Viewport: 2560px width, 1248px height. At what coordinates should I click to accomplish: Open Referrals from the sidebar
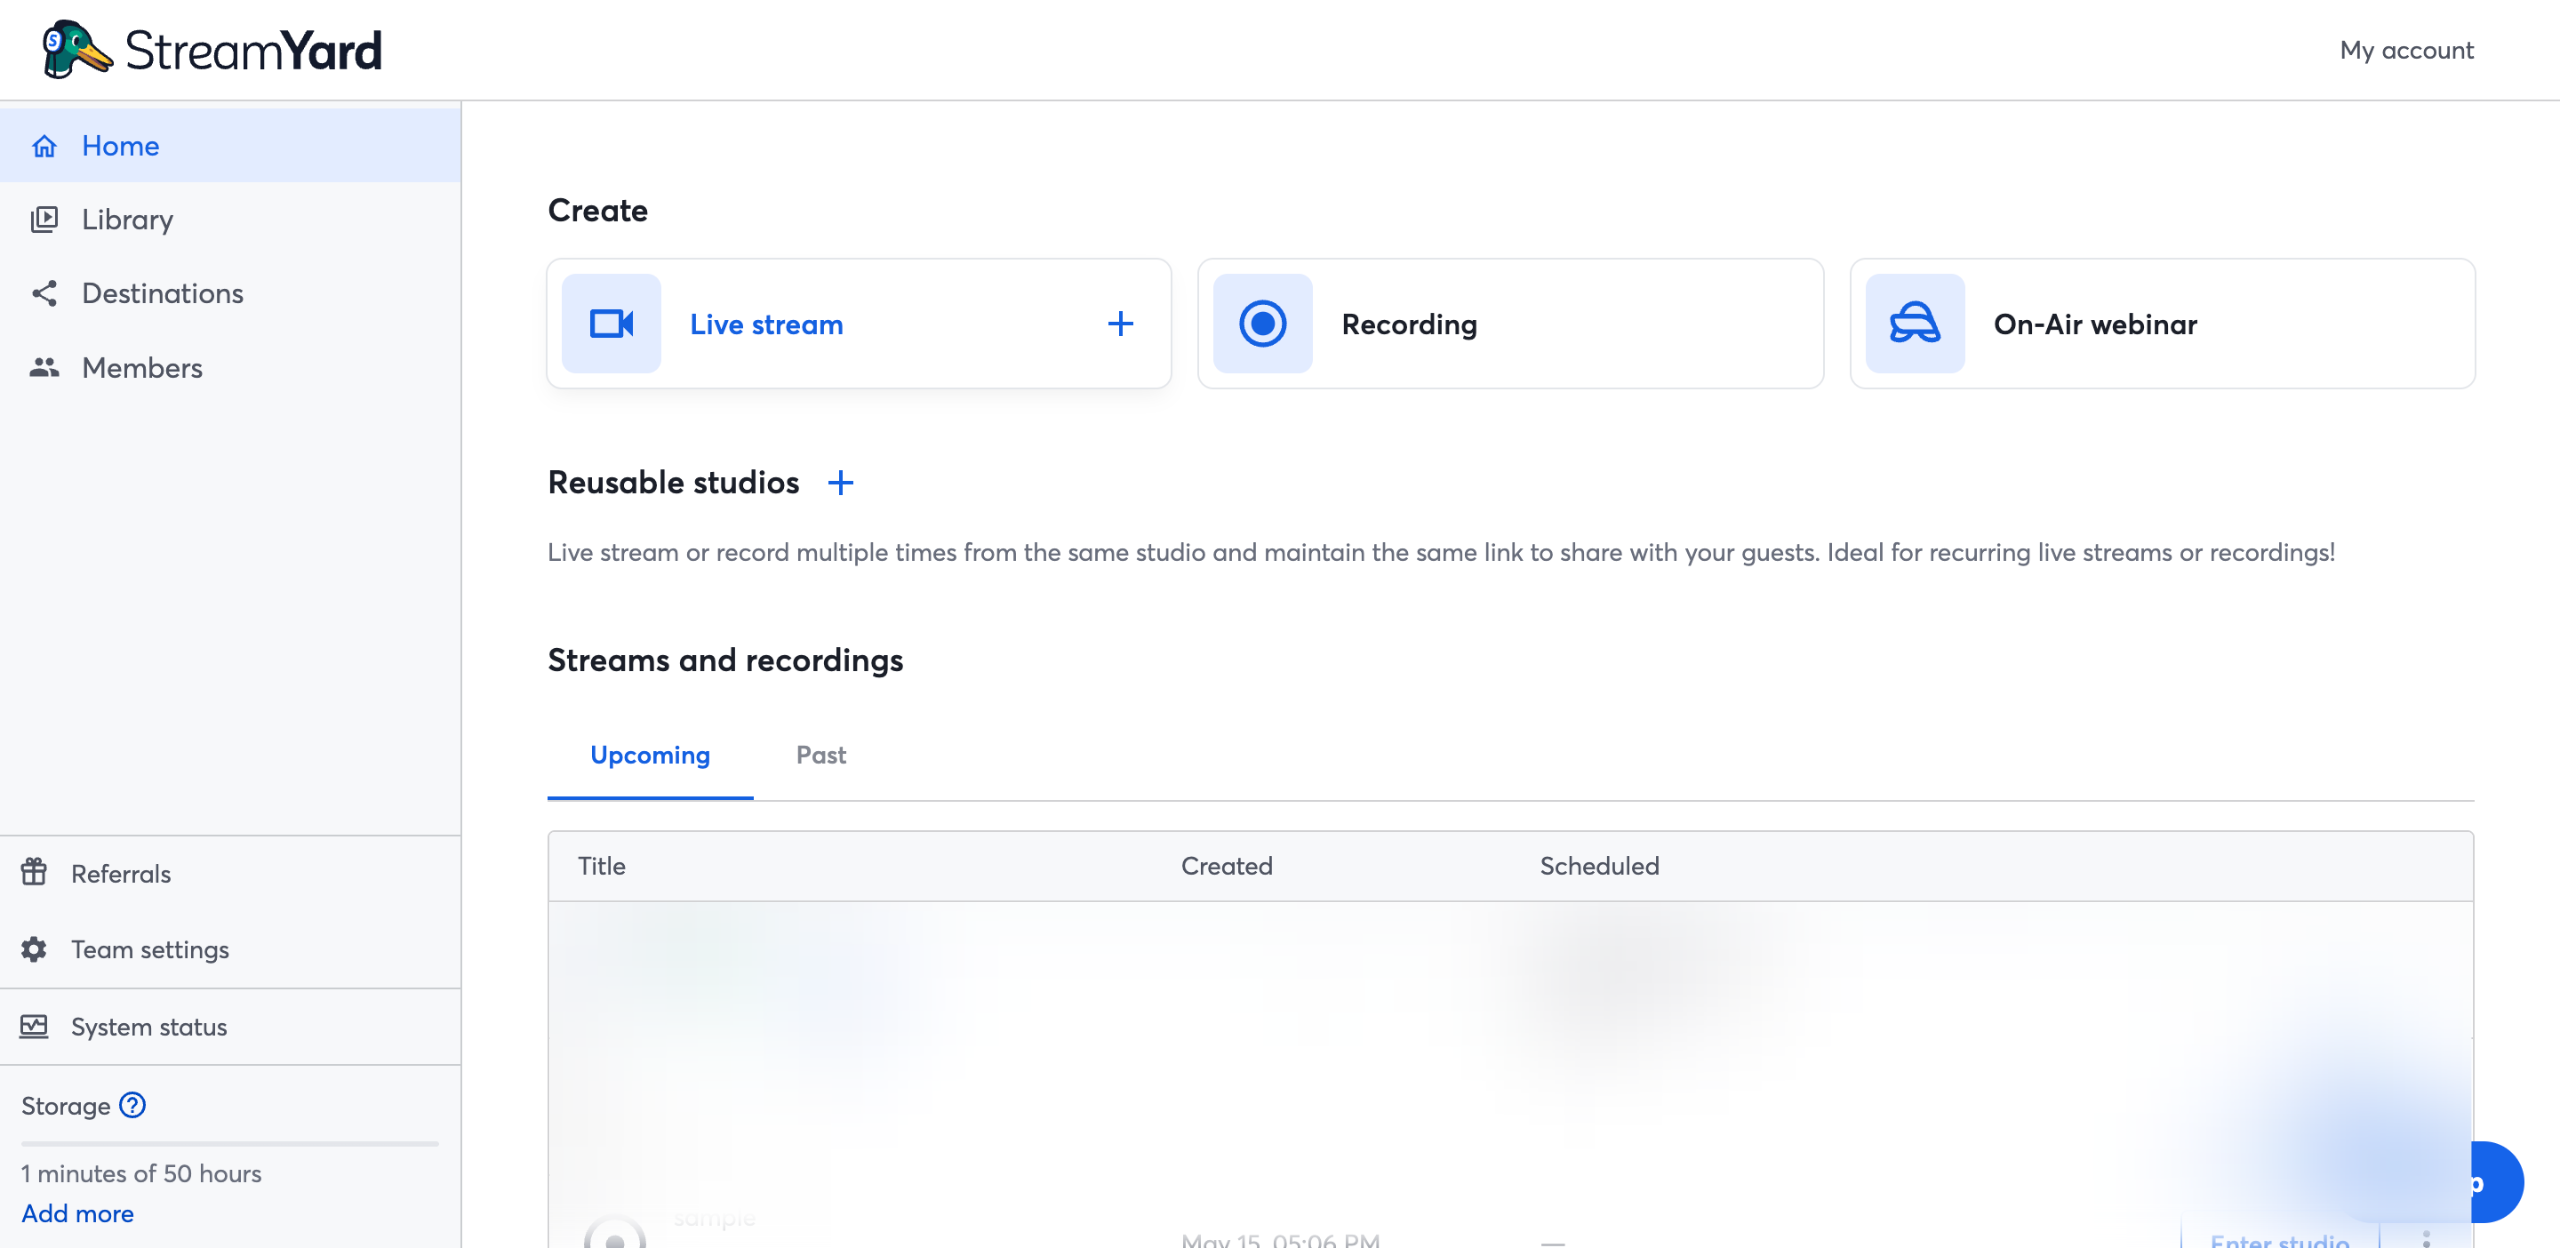click(x=121, y=874)
